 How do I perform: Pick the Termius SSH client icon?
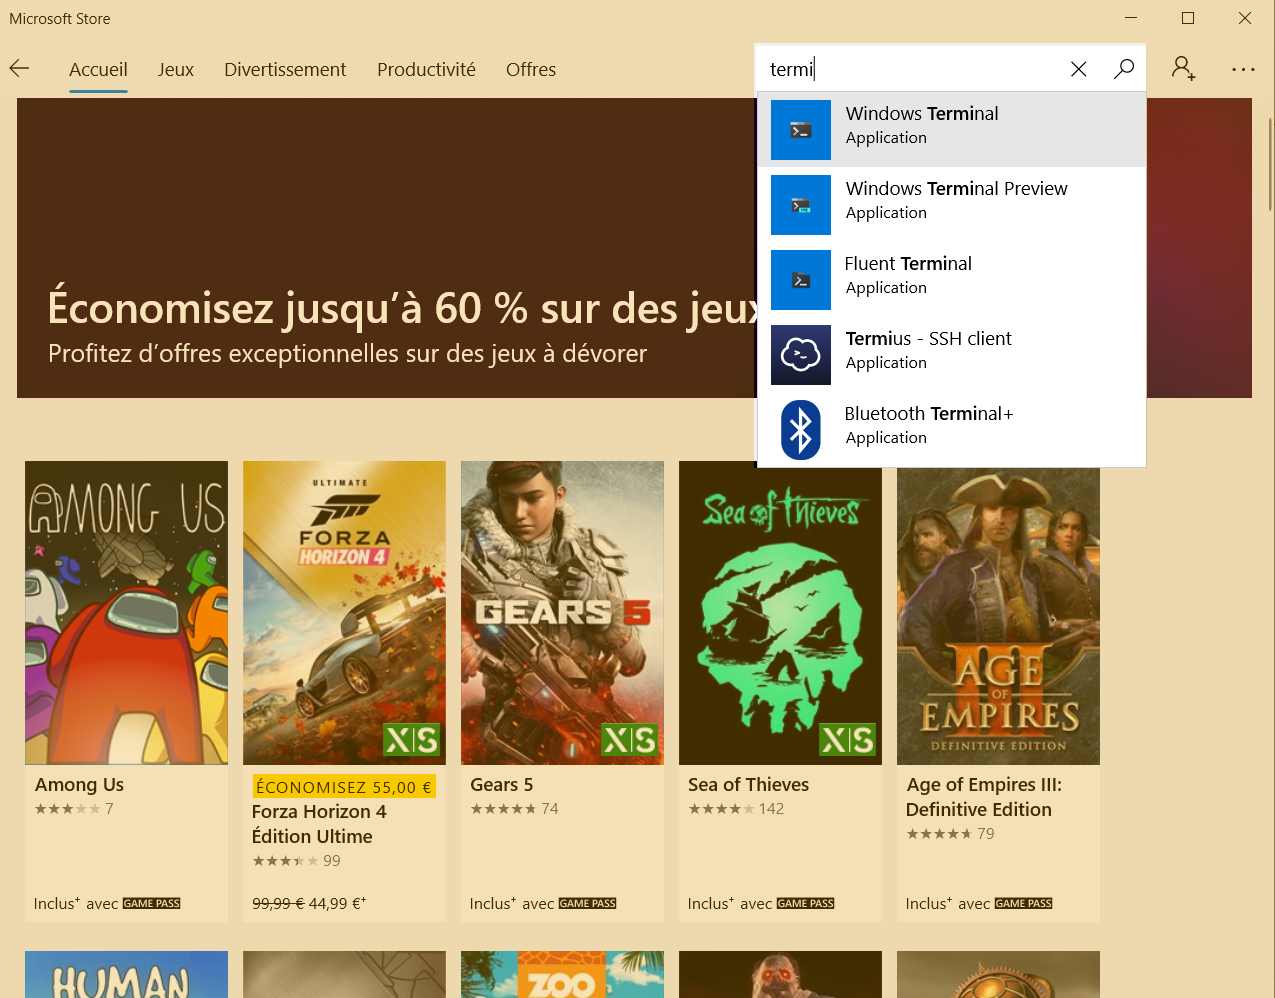pyautogui.click(x=801, y=355)
